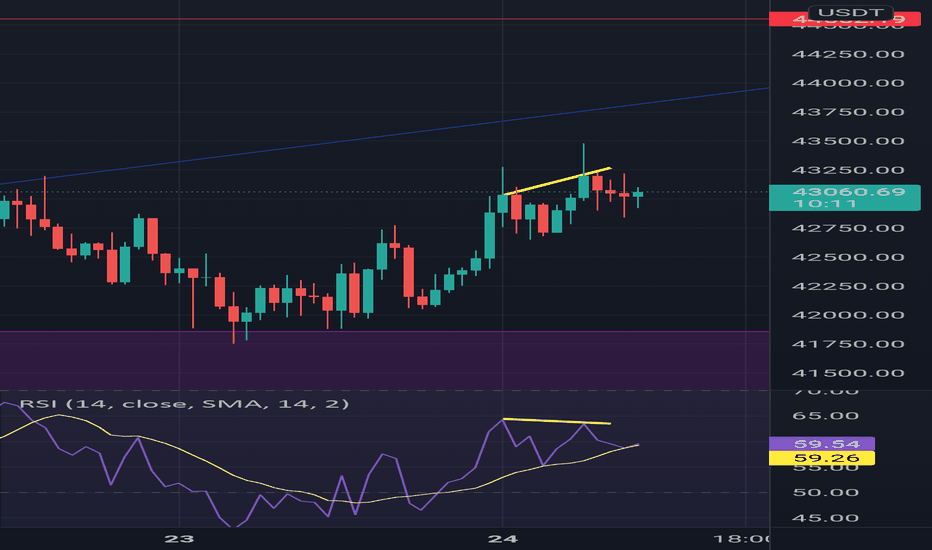Click the 42000.00 price axis label
The width and height of the screenshot is (932, 550).
coord(848,315)
